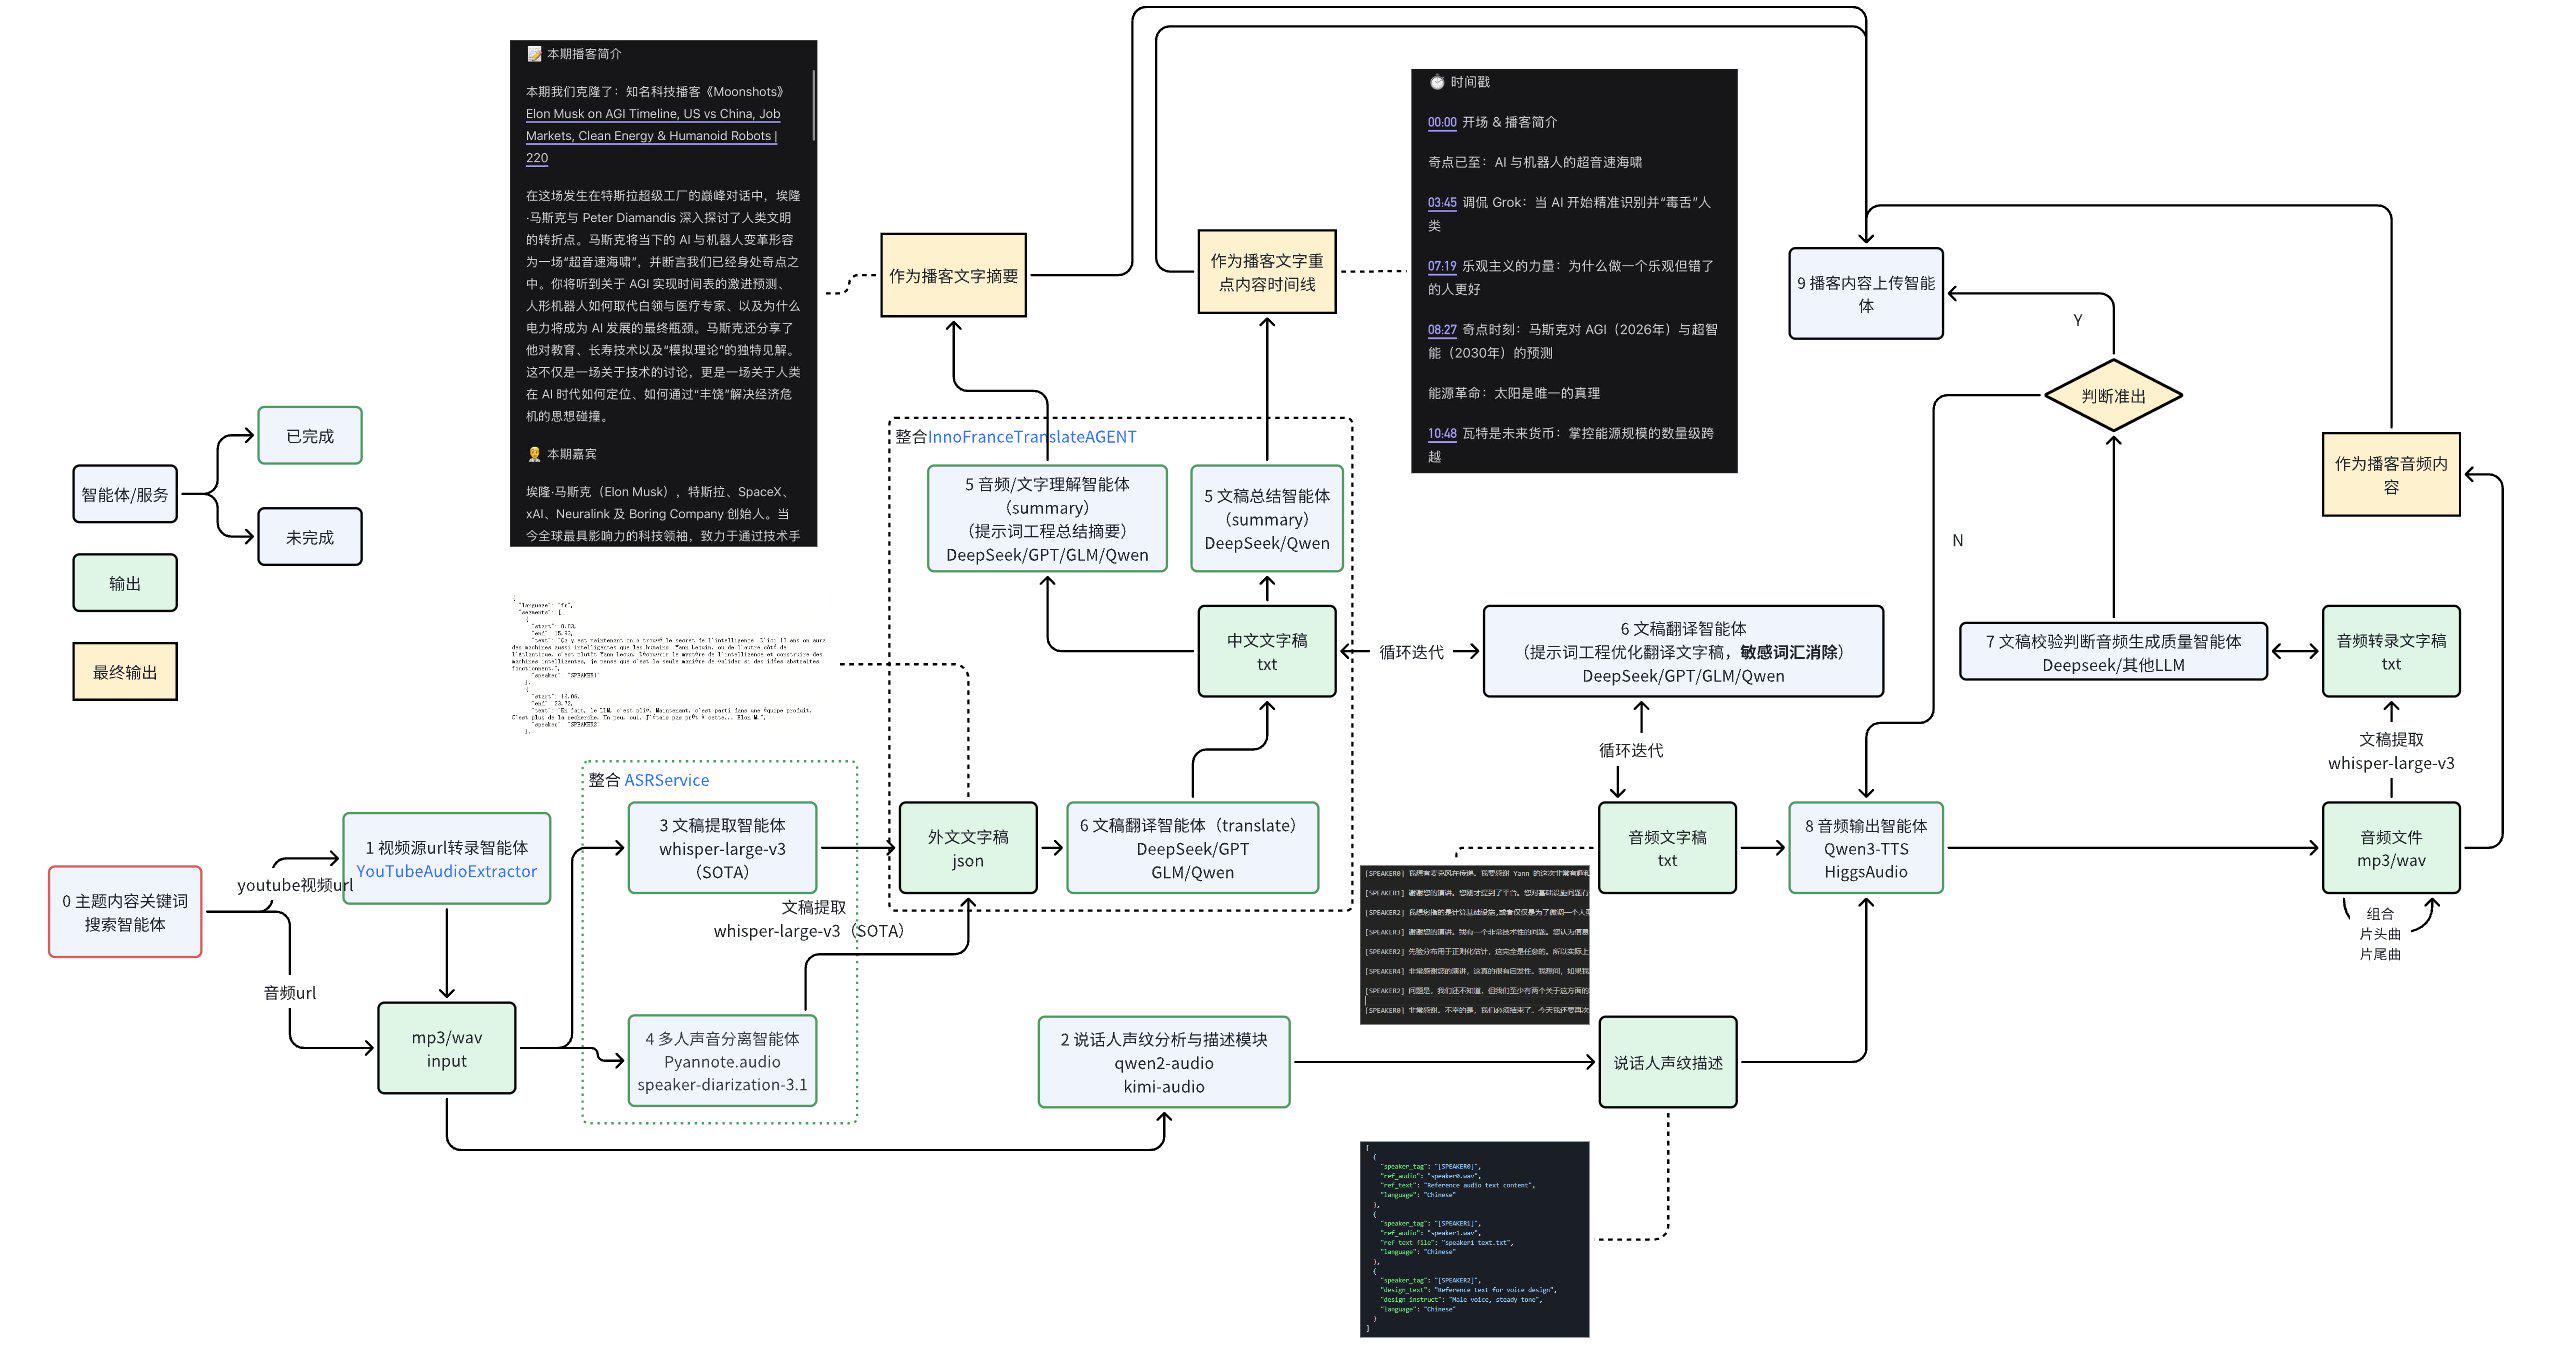Select the yellow 最终输出 legend swatch
This screenshot has width=2560, height=1368.
click(125, 672)
